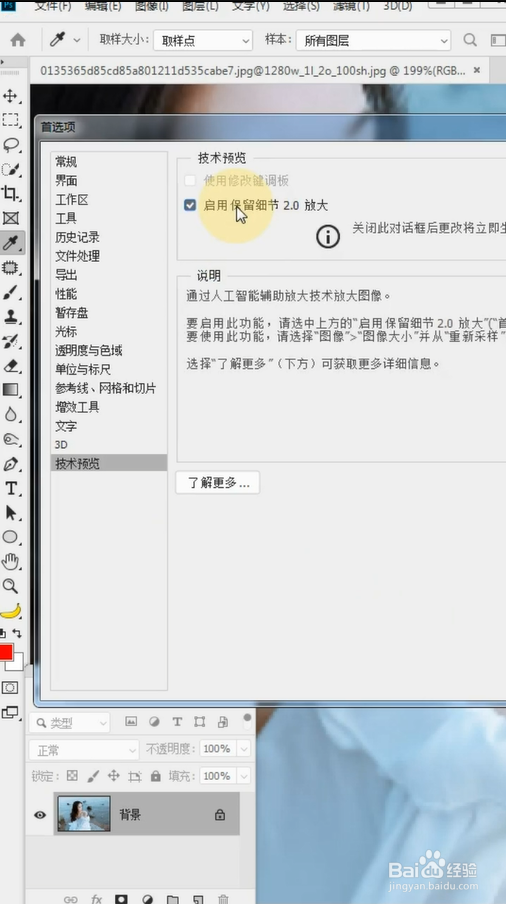
Task: Select the Clone Stamp tool
Action: point(10,317)
